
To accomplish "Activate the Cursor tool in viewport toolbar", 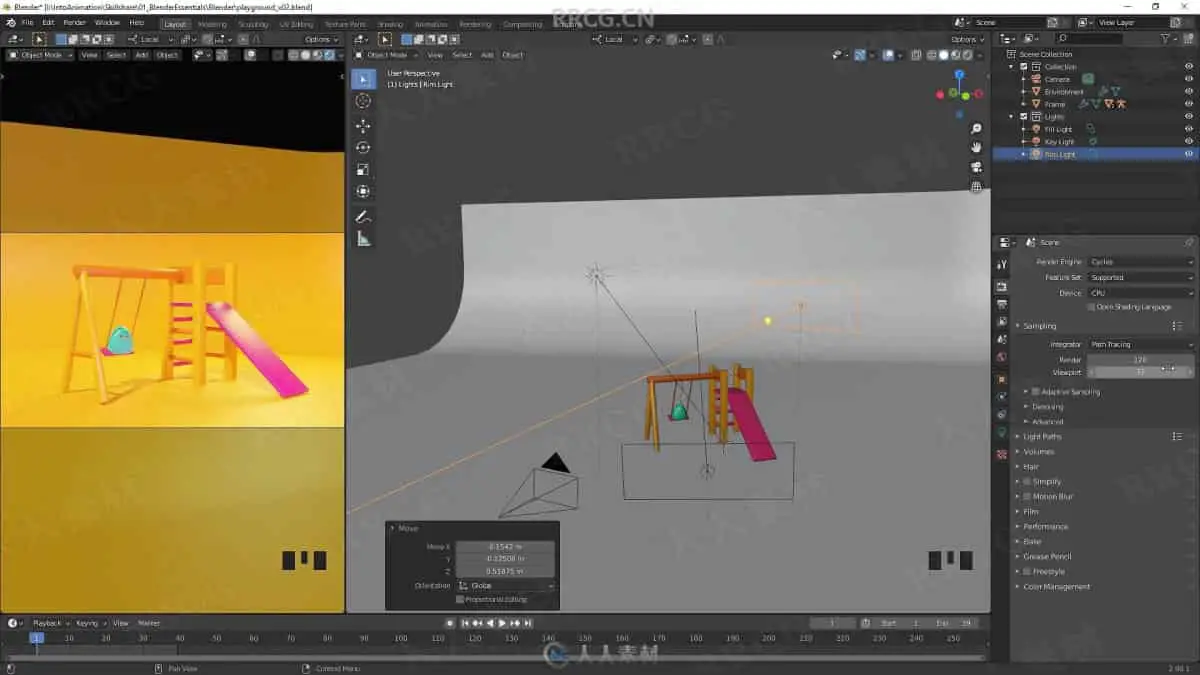I will (363, 101).
